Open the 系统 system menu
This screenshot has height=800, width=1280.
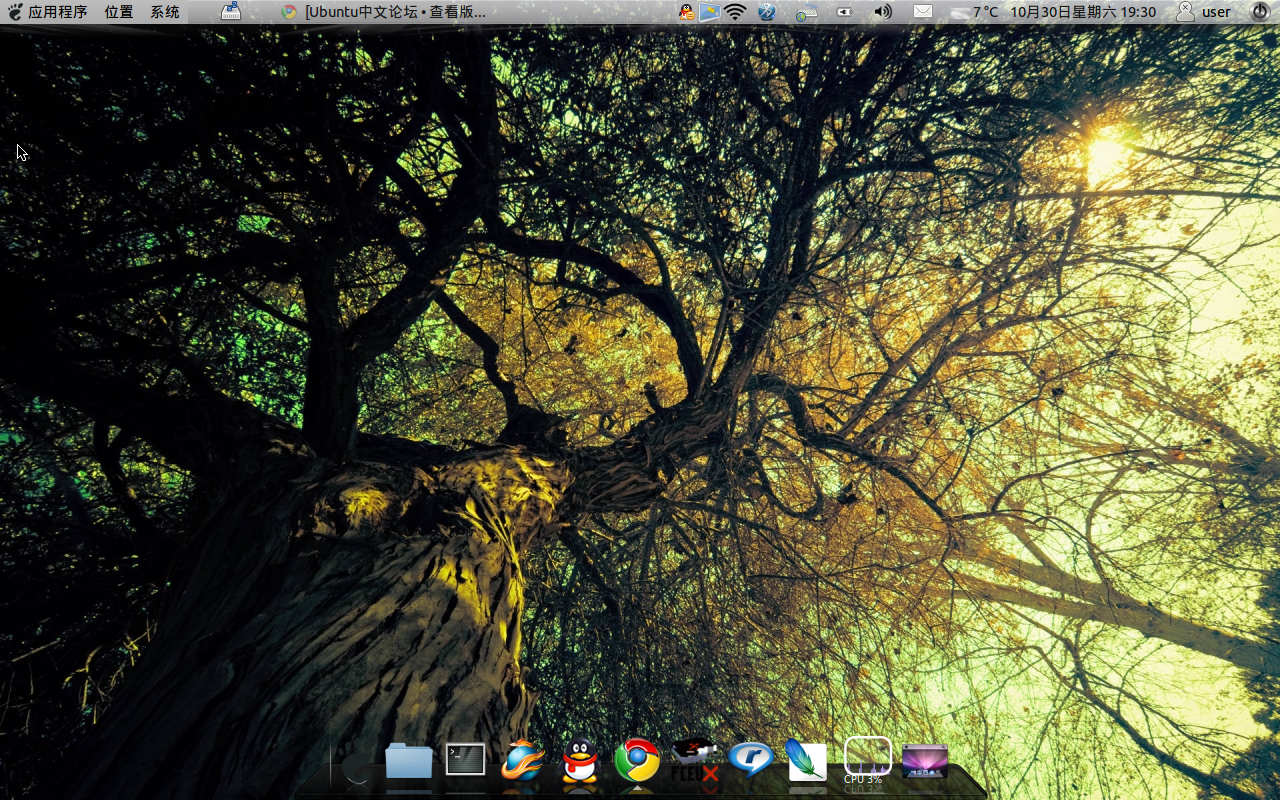click(165, 12)
